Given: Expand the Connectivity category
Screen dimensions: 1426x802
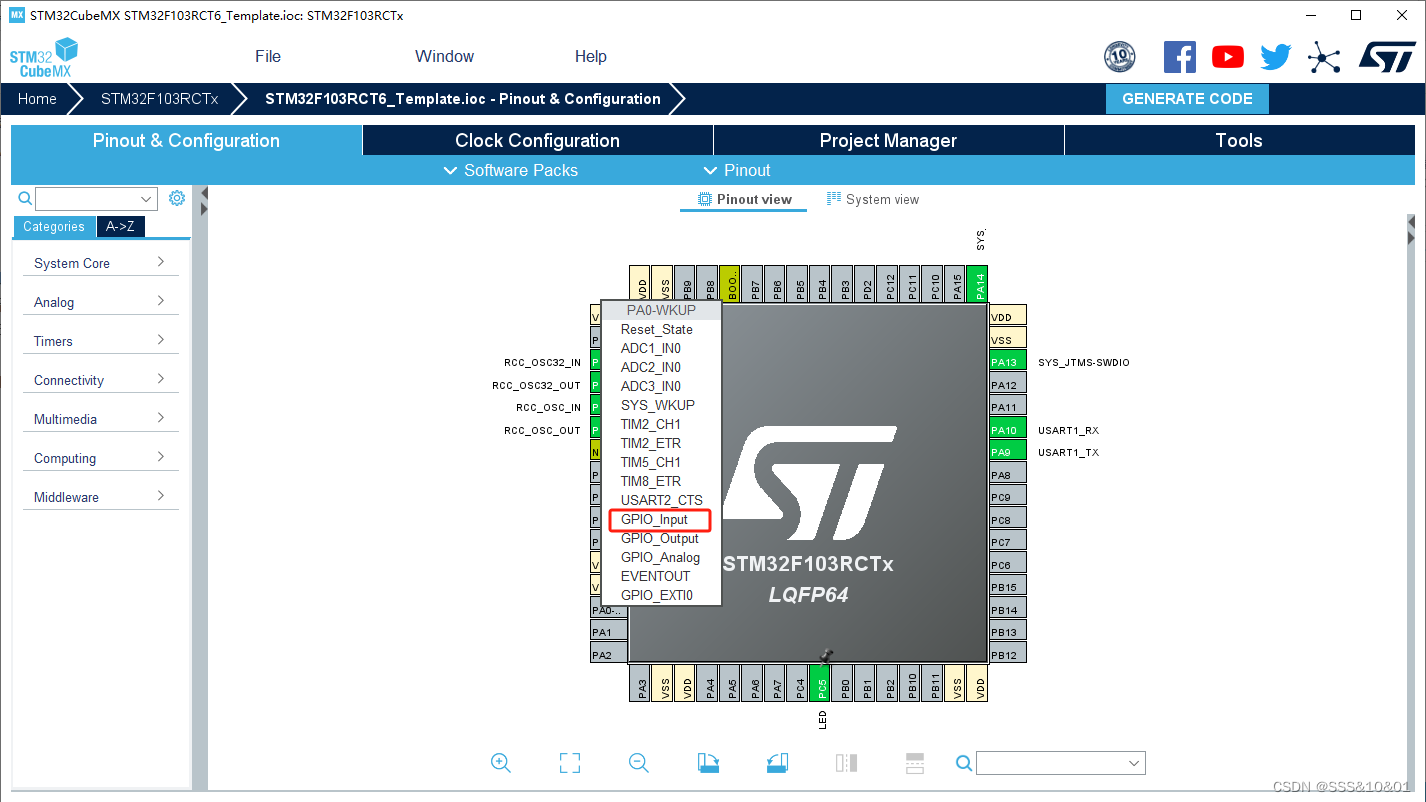Looking at the screenshot, I should point(100,380).
